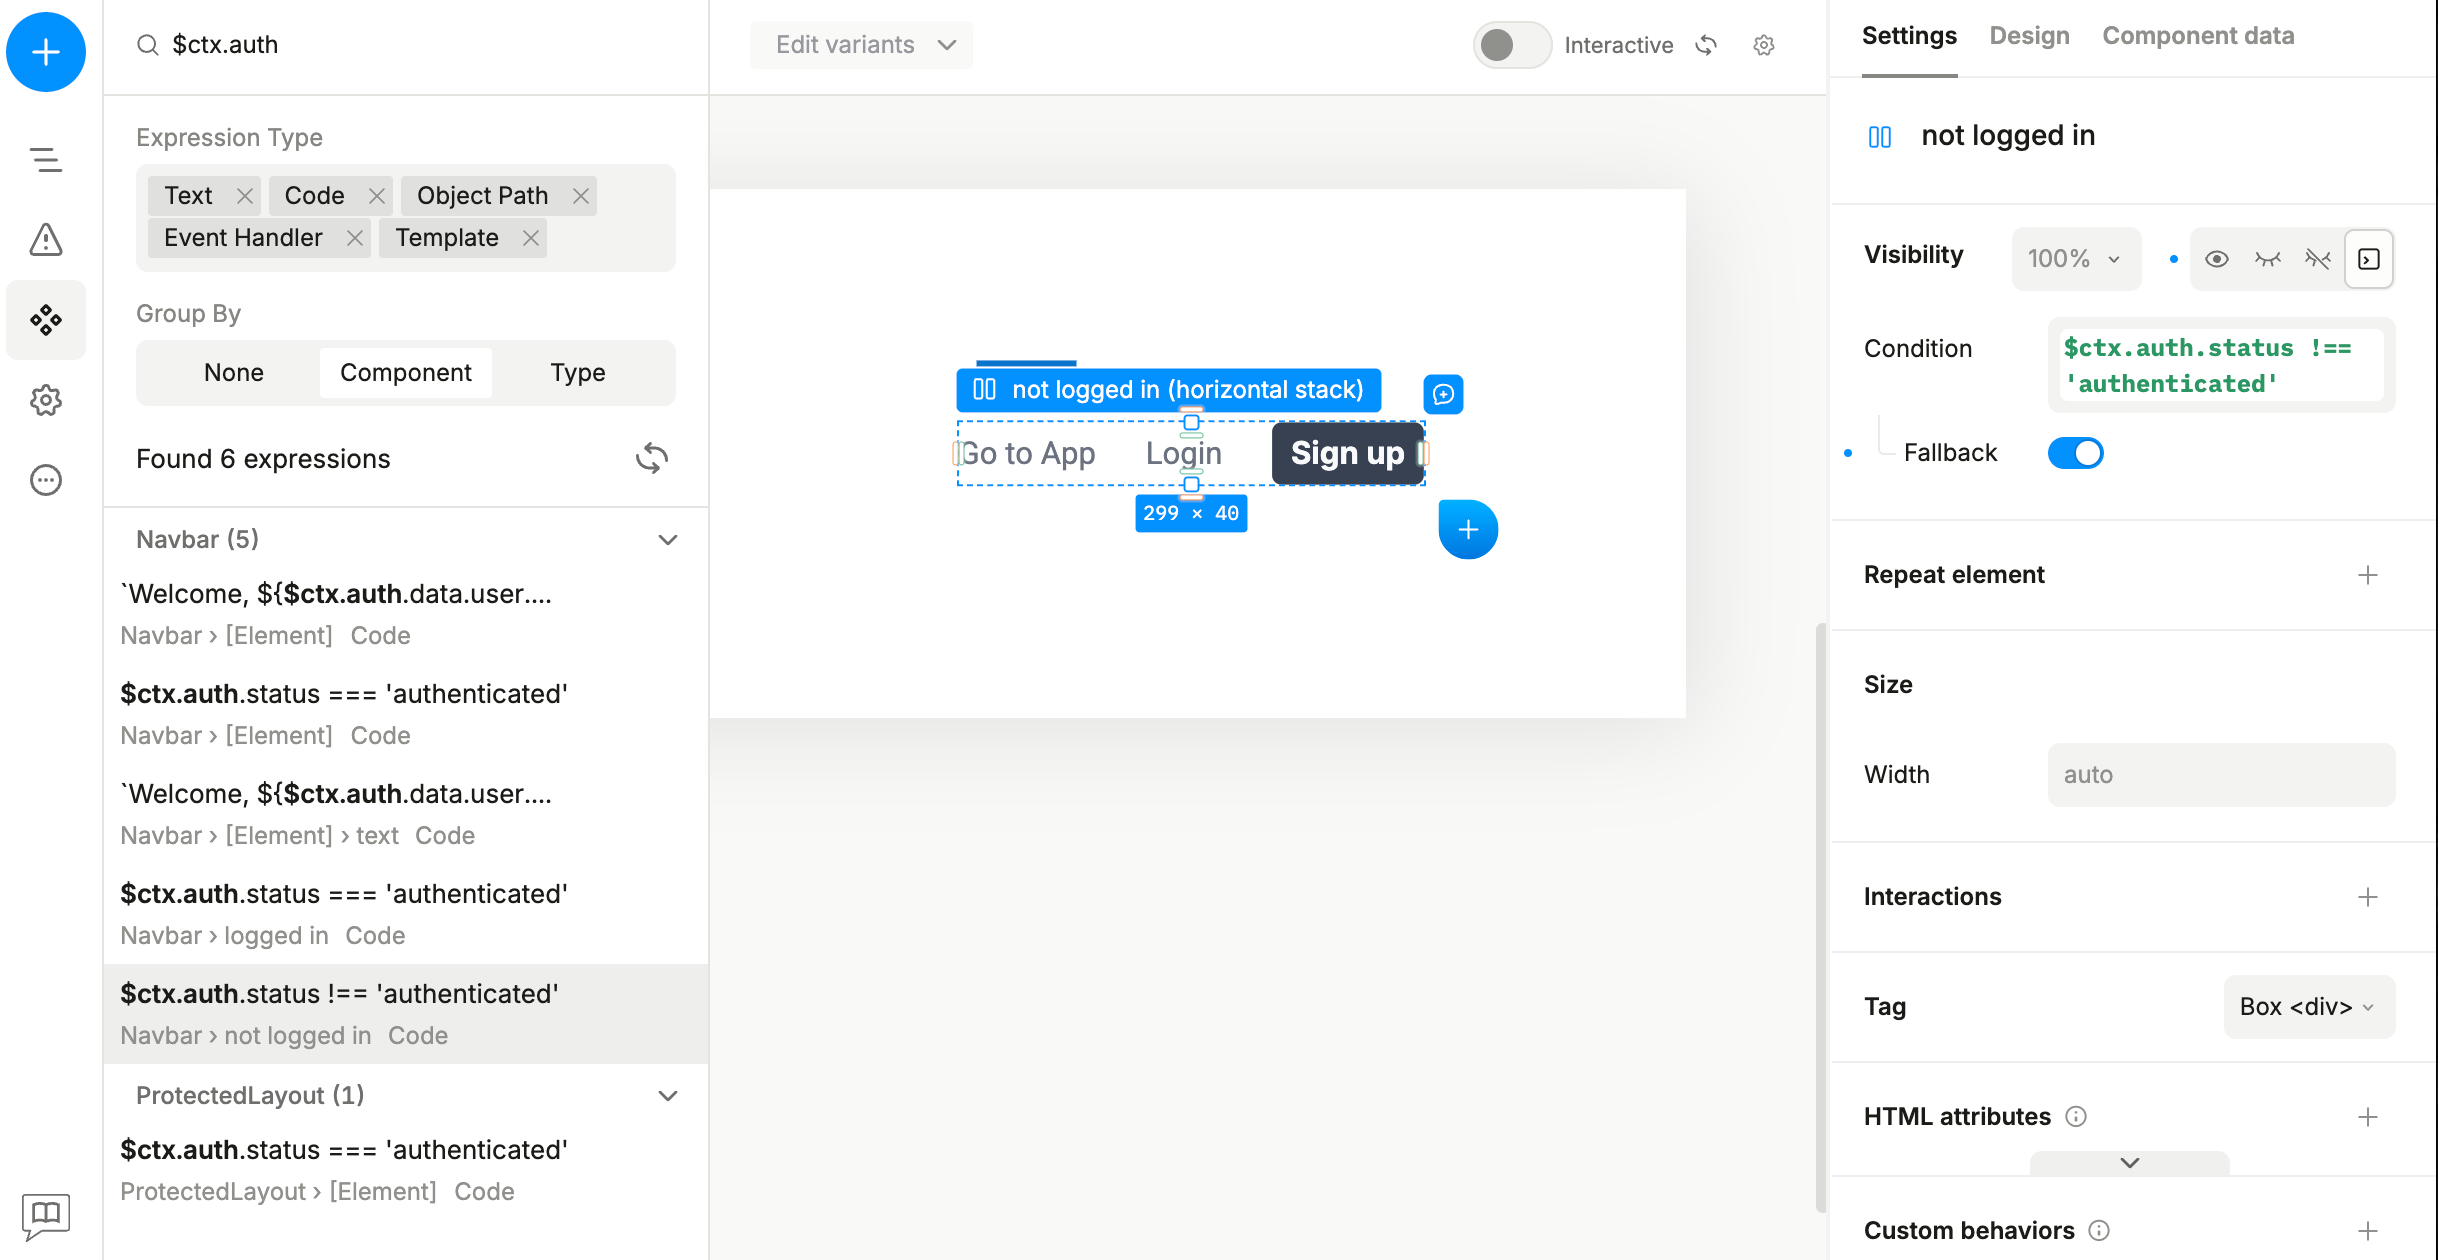The height and width of the screenshot is (1260, 2438).
Task: Switch to the Component data tab
Action: pyautogui.click(x=2198, y=36)
